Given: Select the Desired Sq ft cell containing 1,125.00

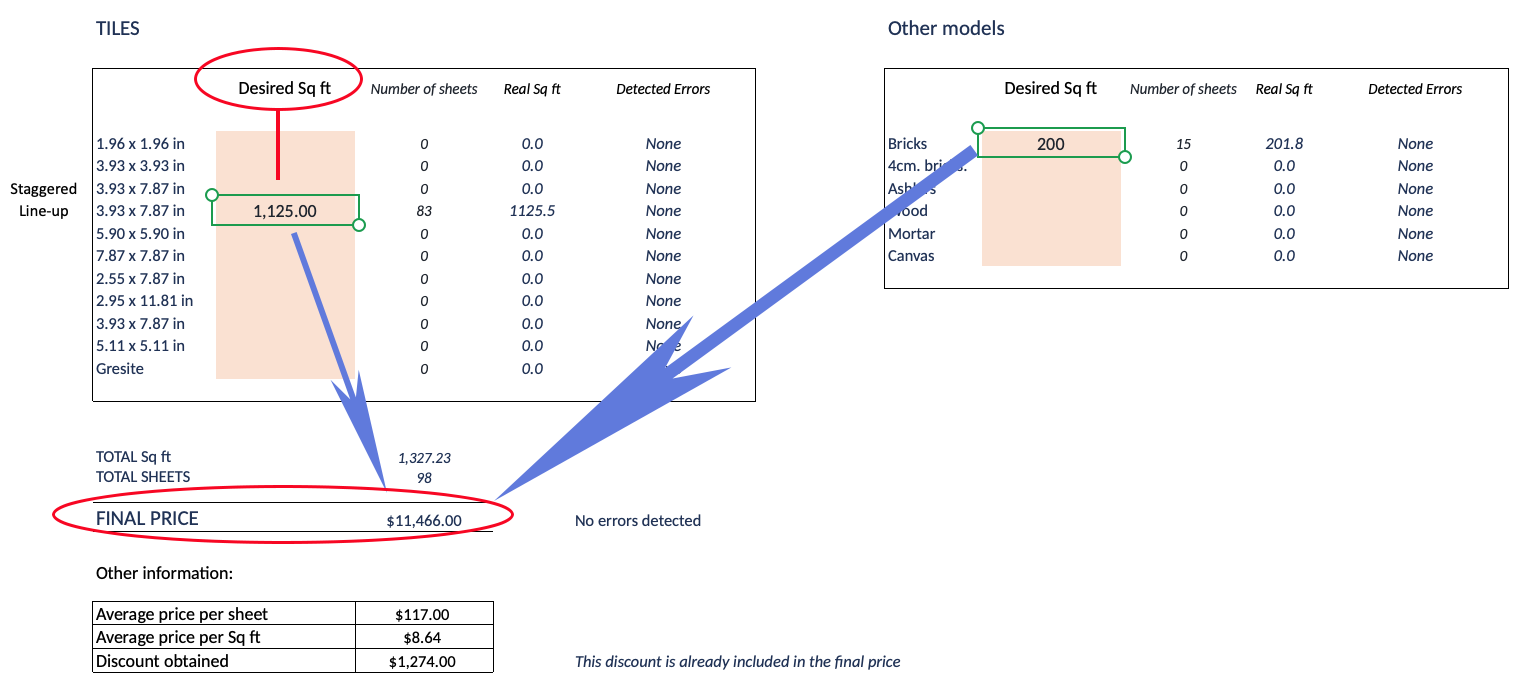Looking at the screenshot, I should click(x=285, y=211).
